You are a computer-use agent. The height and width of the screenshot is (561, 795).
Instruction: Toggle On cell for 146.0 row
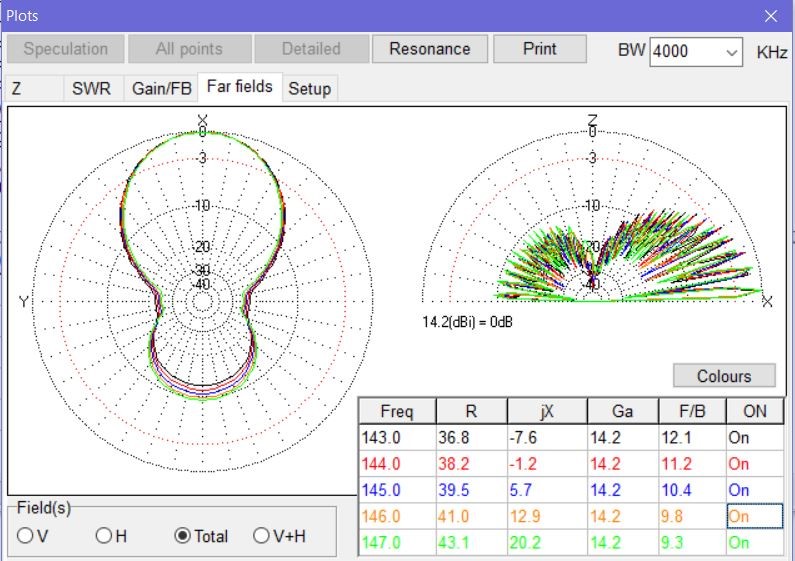755,516
